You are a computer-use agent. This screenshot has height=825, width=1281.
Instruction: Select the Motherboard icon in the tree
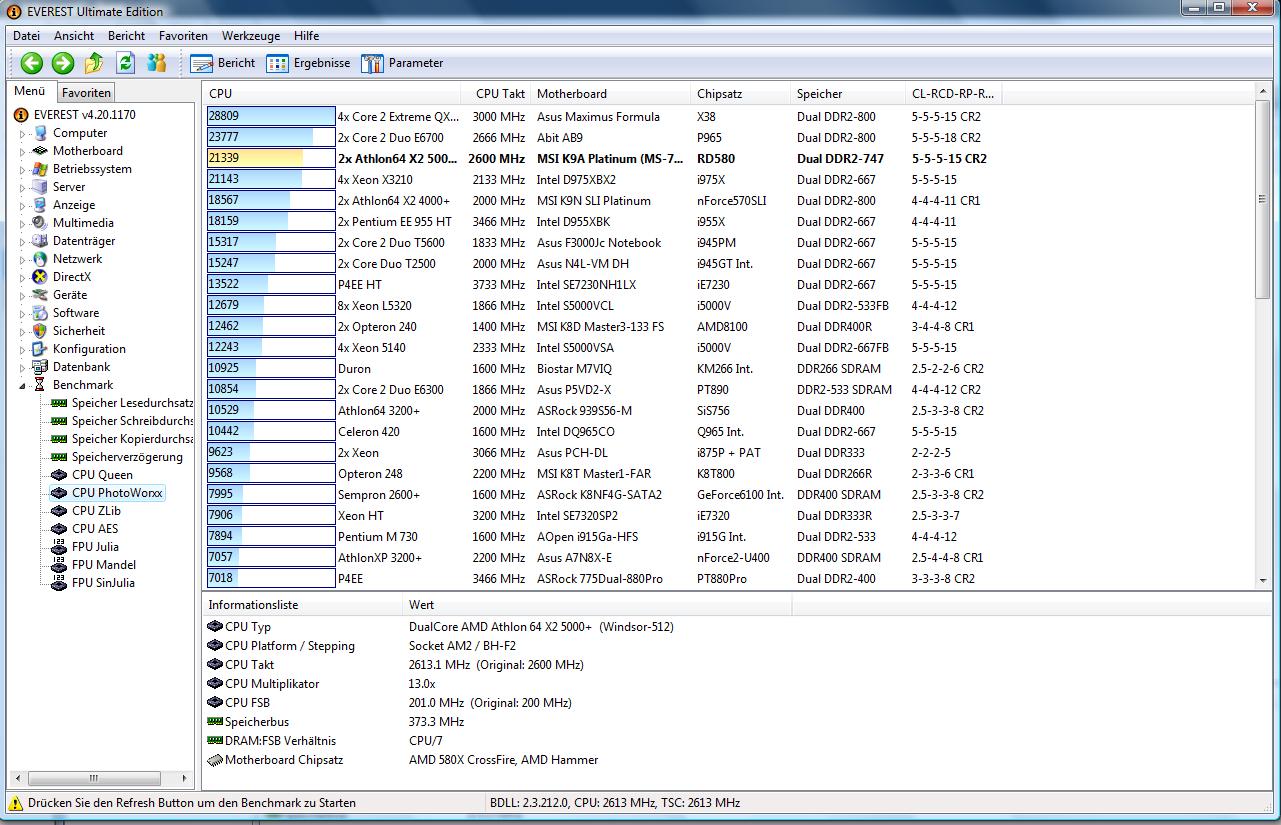[39, 151]
